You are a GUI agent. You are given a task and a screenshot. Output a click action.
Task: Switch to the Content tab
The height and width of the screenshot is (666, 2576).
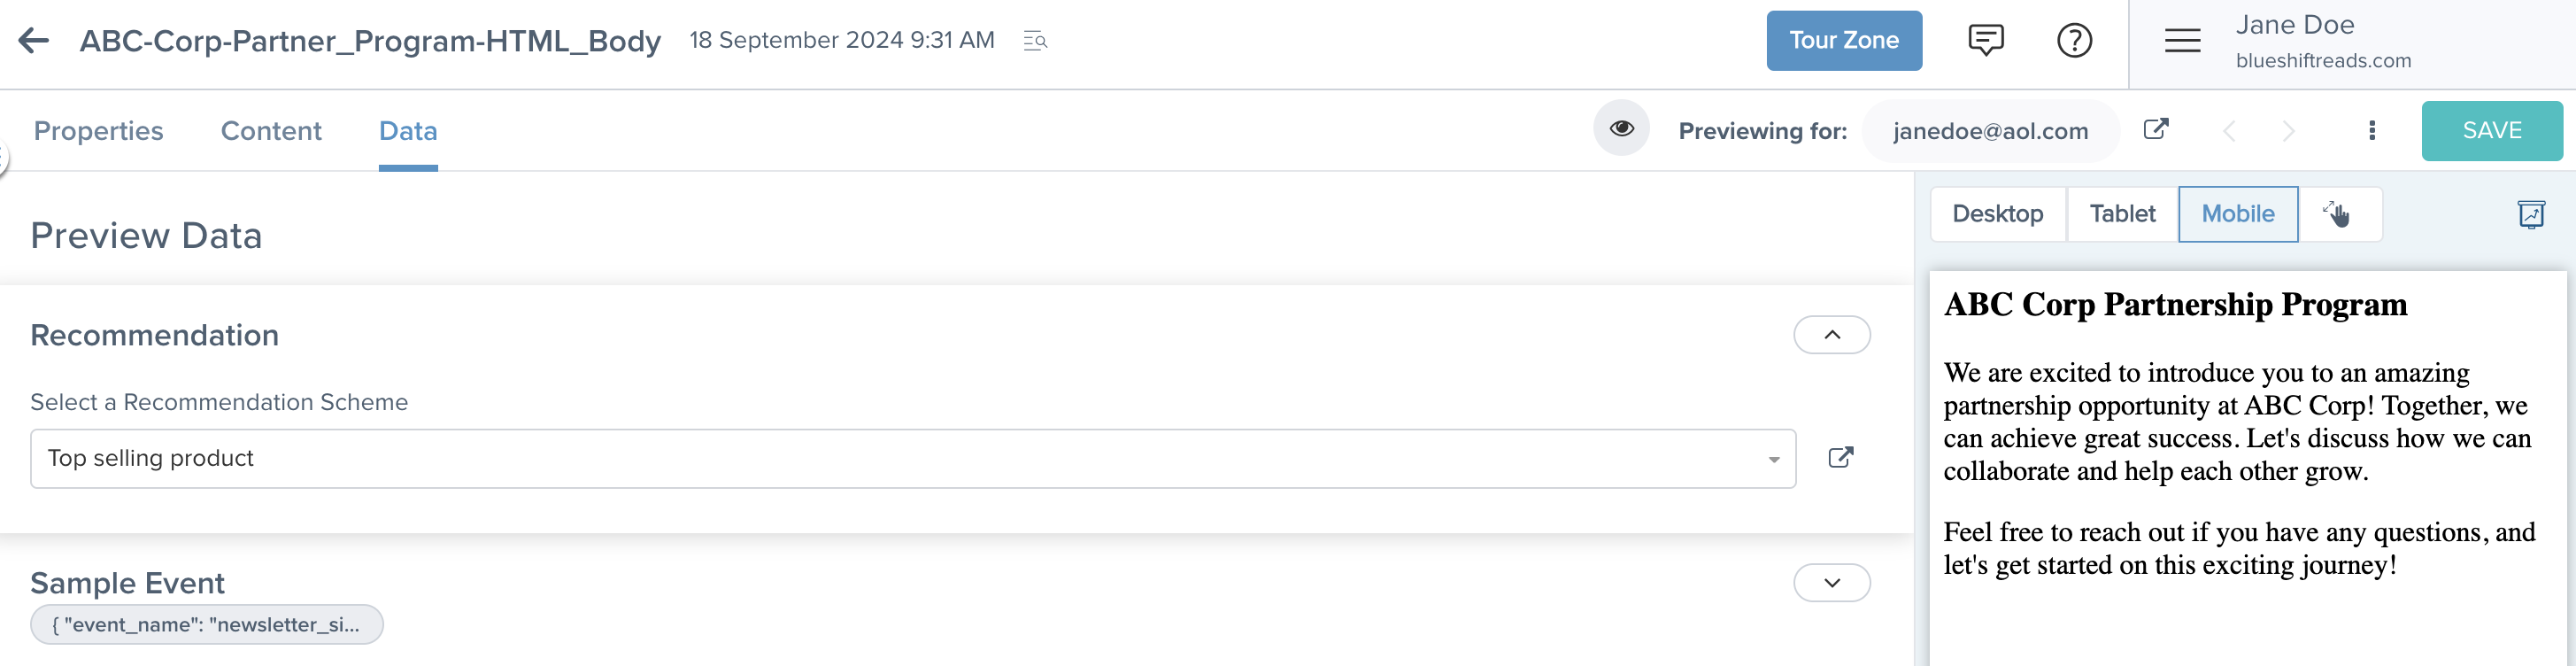click(x=271, y=131)
